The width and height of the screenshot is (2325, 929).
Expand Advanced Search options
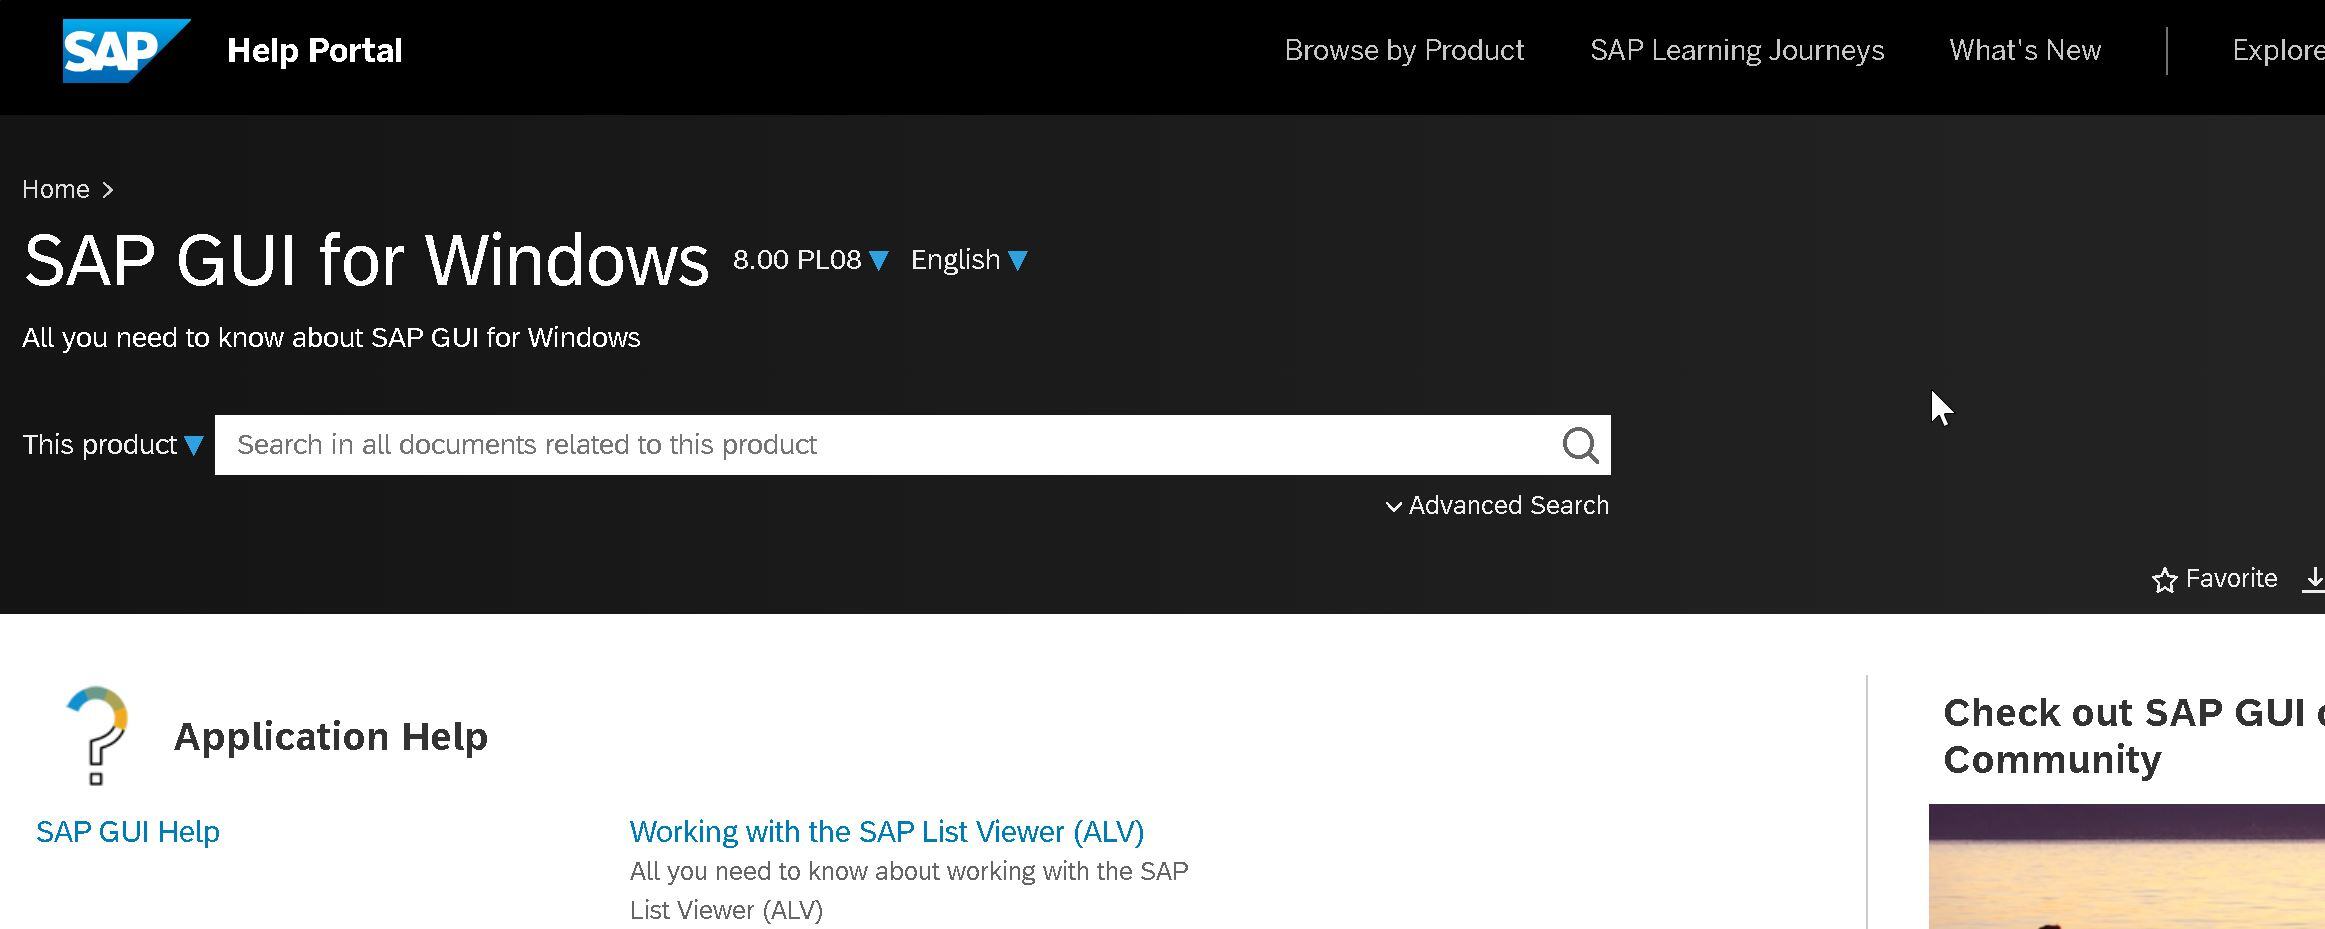pos(1497,505)
